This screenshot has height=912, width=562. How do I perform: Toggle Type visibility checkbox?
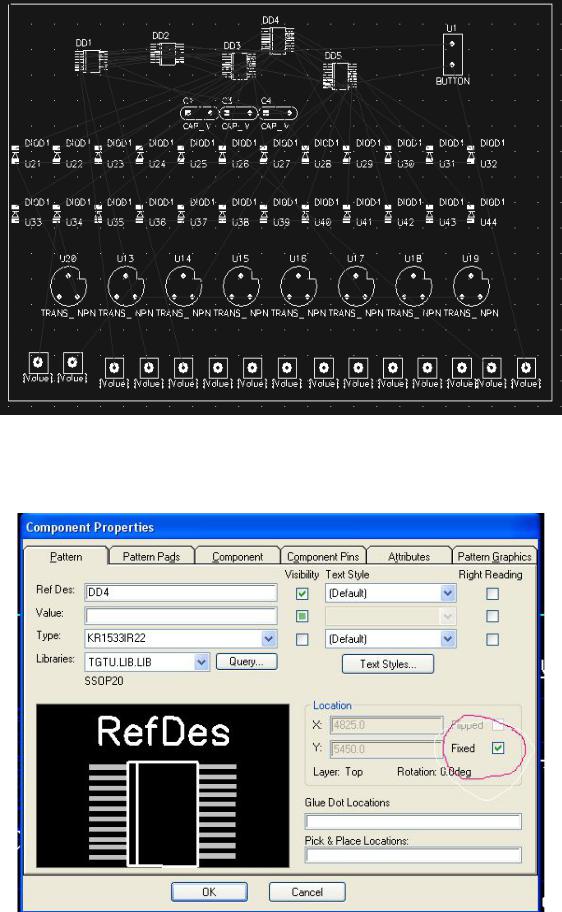(302, 639)
